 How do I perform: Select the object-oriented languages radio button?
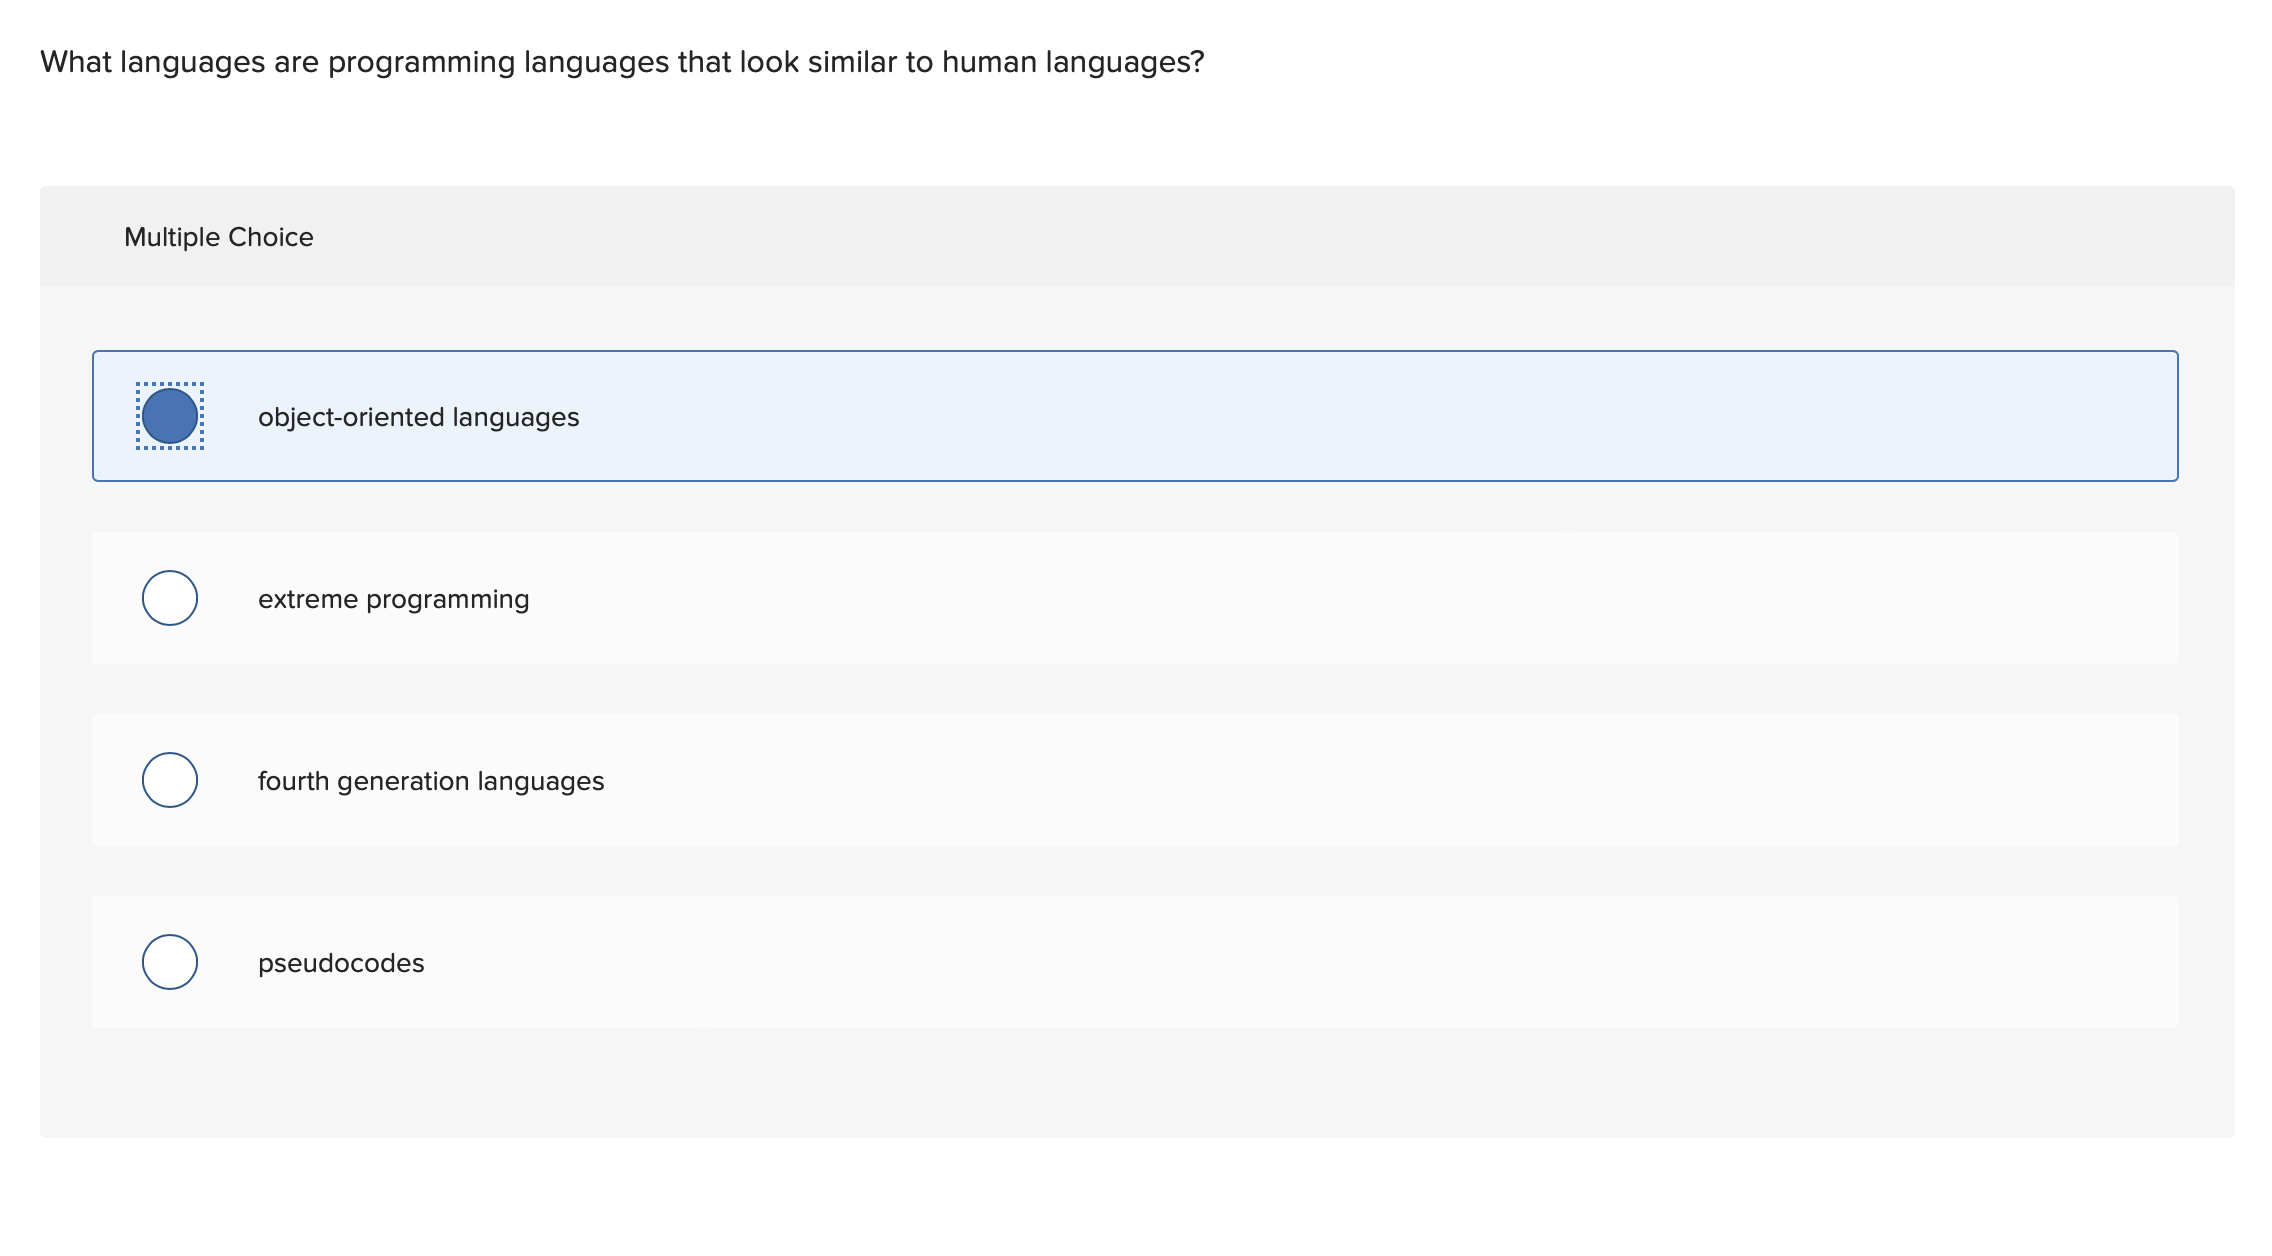point(169,417)
